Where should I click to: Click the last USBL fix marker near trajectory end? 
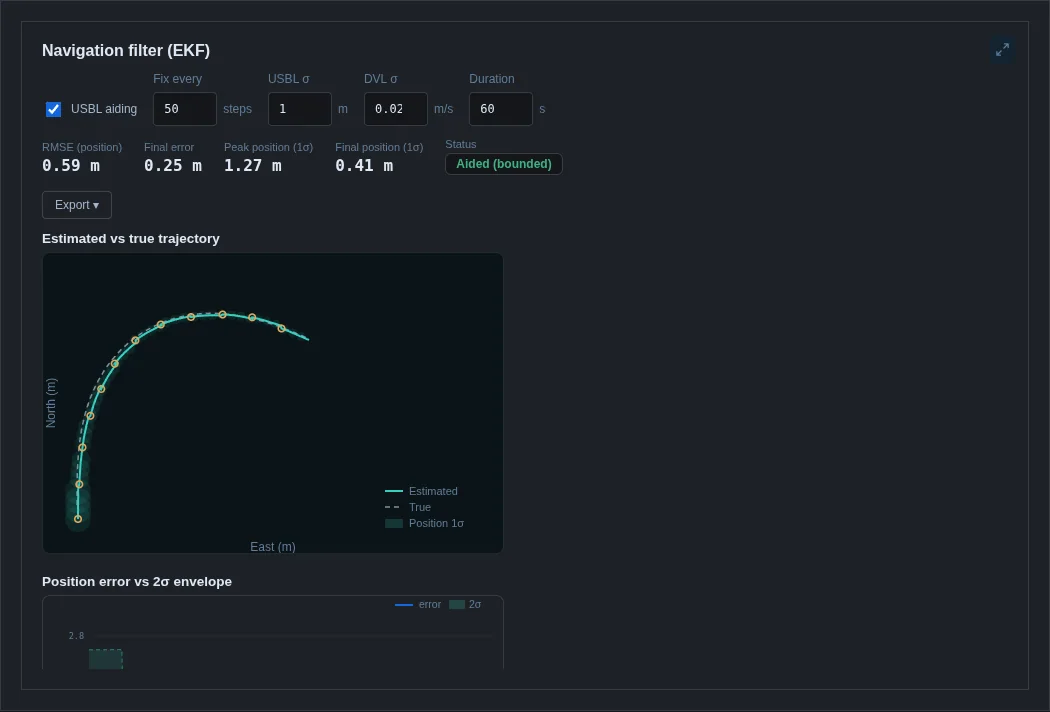[x=281, y=328]
